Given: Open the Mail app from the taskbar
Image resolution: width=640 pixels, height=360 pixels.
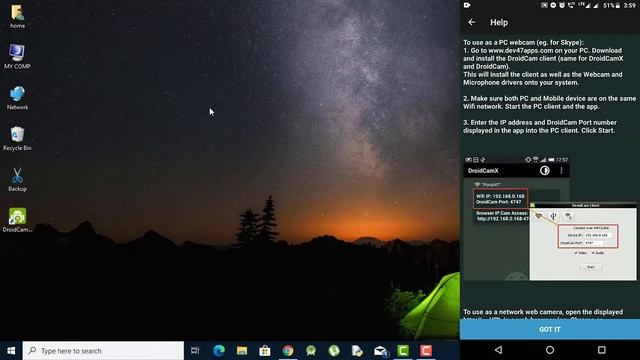Looking at the screenshot, I should pyautogui.click(x=380, y=351).
